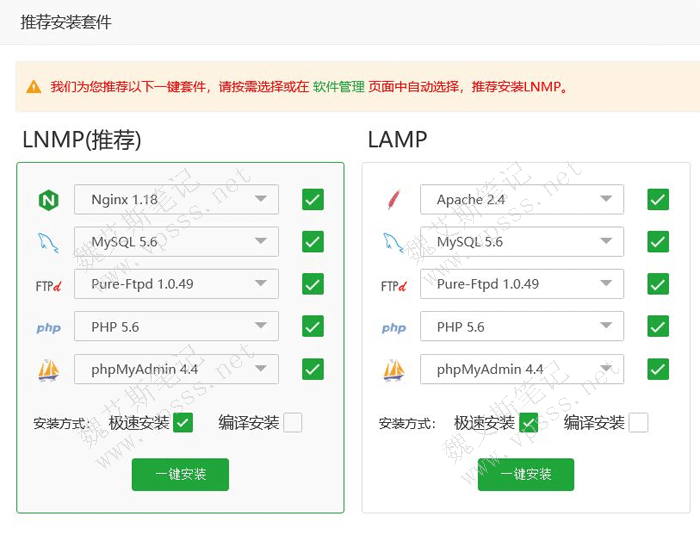Toggle LNMP 极速安装 checkbox
This screenshot has width=700, height=541.
[183, 423]
